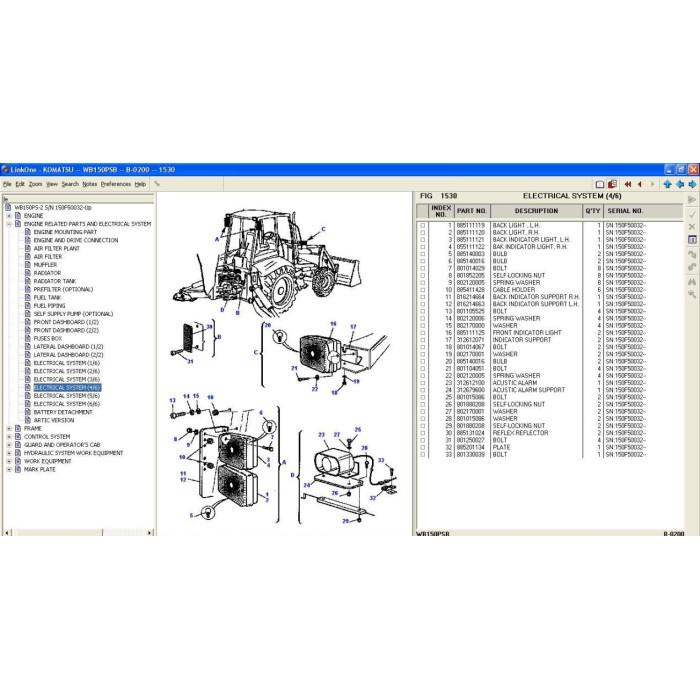Screen dimensions: 700x700
Task: Check the box for FRONT INDICATOR LIGHT row
Action: (x=422, y=333)
